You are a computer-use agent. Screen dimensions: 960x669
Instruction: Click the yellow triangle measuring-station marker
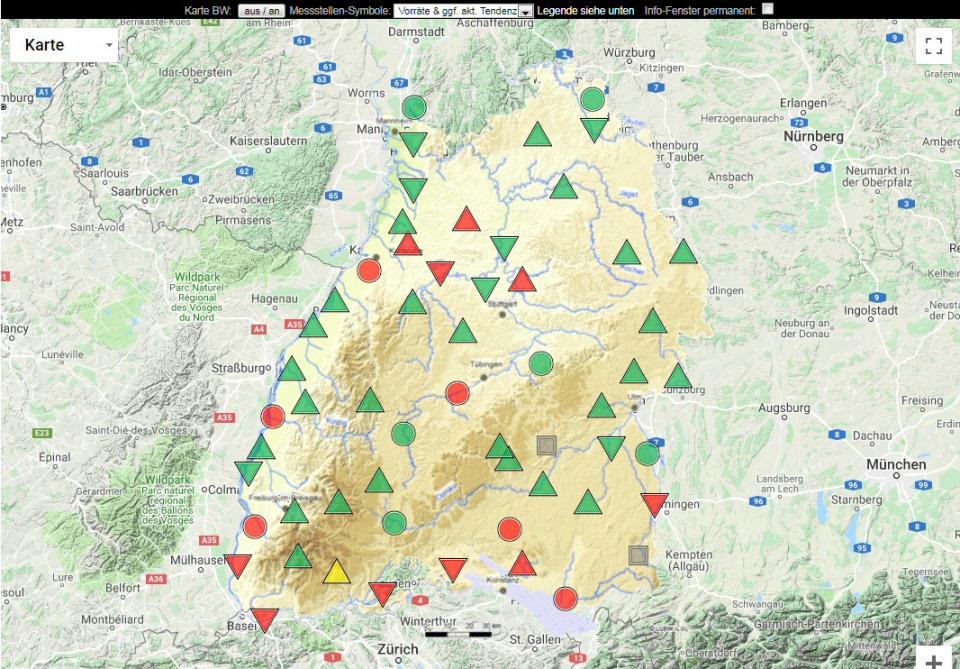[337, 572]
